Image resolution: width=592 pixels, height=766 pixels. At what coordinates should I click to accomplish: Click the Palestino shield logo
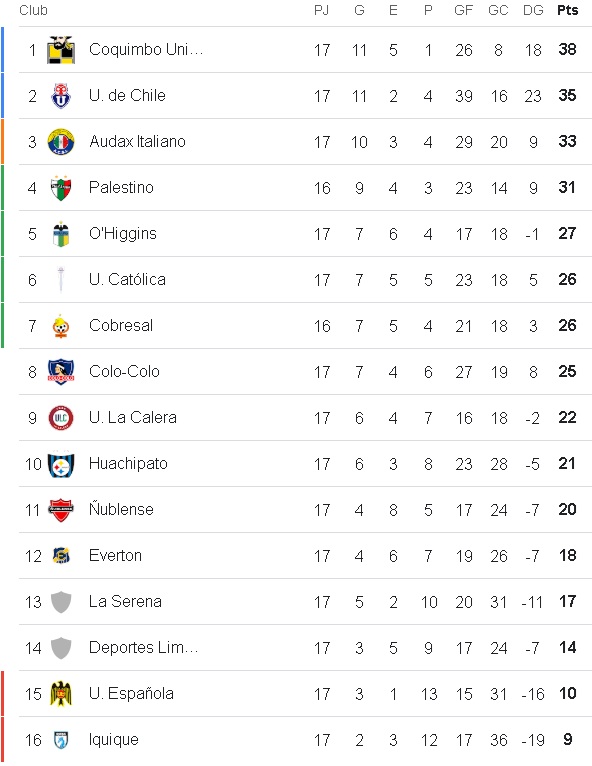point(61,188)
